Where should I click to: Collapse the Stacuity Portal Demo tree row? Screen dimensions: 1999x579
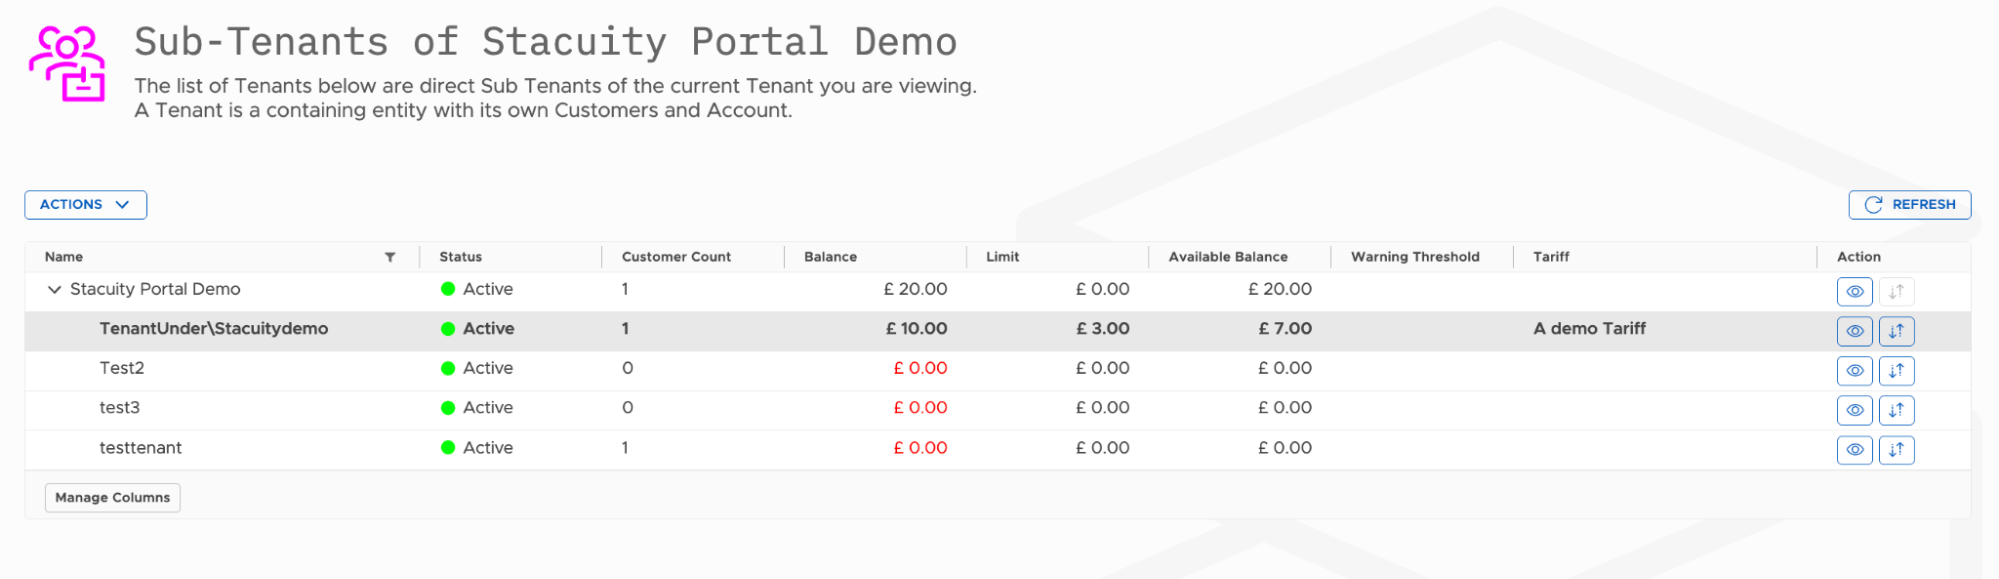point(54,289)
